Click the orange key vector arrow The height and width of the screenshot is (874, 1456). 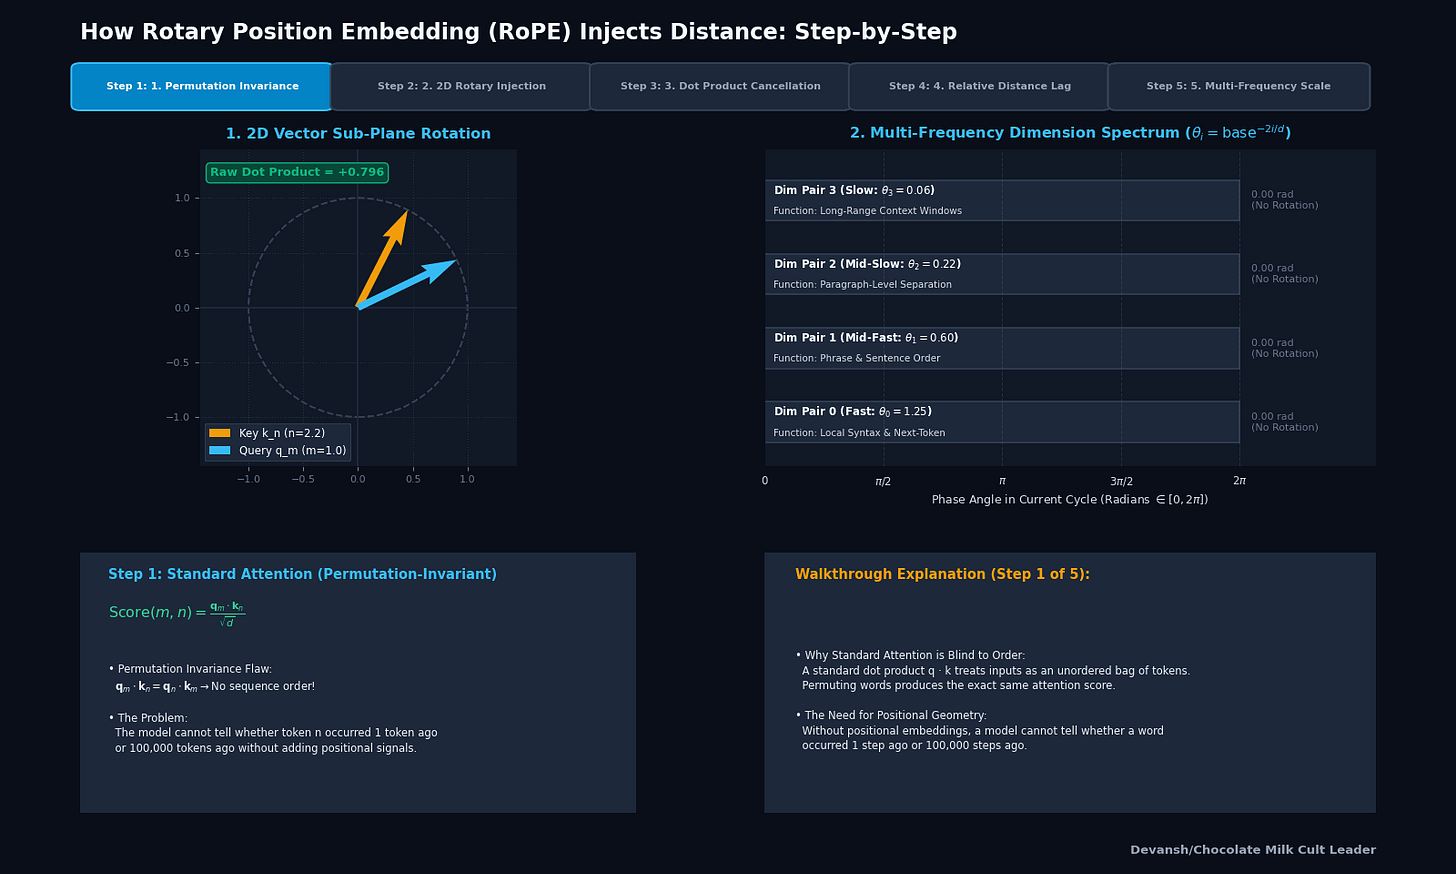[x=383, y=258]
